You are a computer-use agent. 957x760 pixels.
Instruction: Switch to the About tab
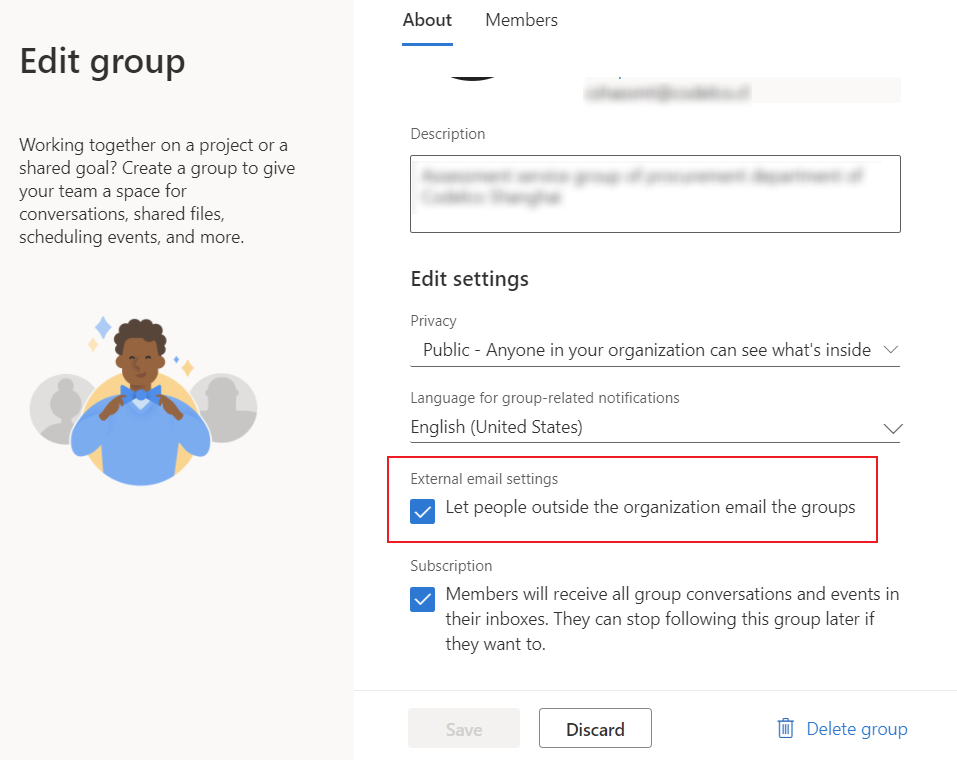427,20
